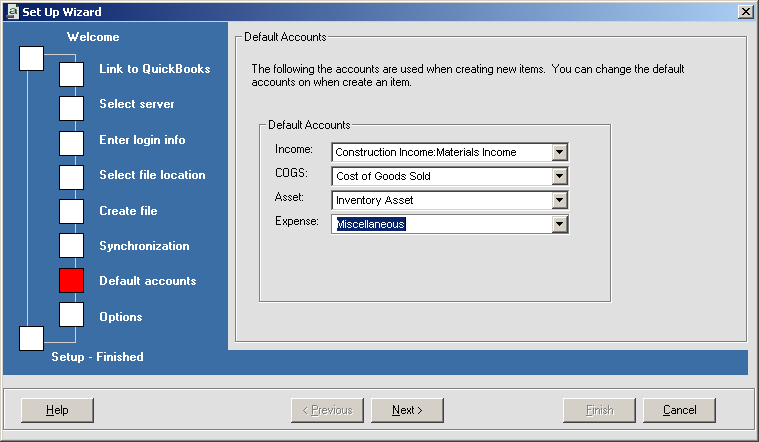Close the Set Up Wizard window

(745, 11)
